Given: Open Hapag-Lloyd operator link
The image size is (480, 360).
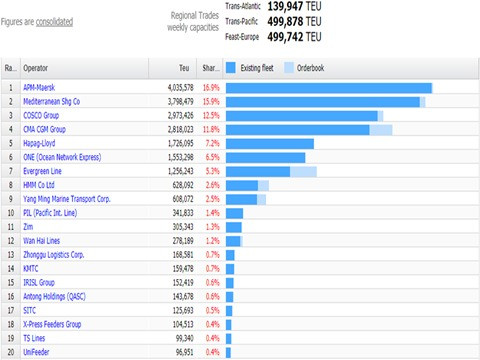Looking at the screenshot, I should coord(39,143).
